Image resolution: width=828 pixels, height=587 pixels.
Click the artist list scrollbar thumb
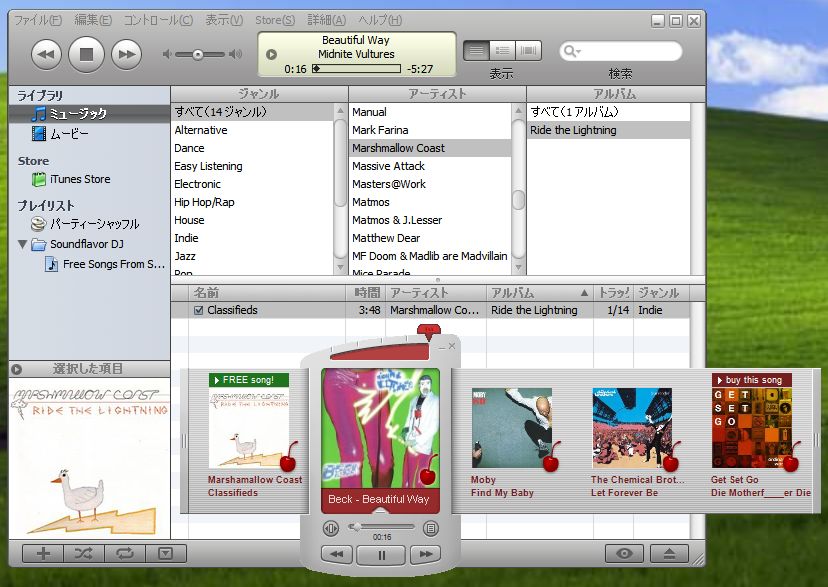[x=519, y=201]
